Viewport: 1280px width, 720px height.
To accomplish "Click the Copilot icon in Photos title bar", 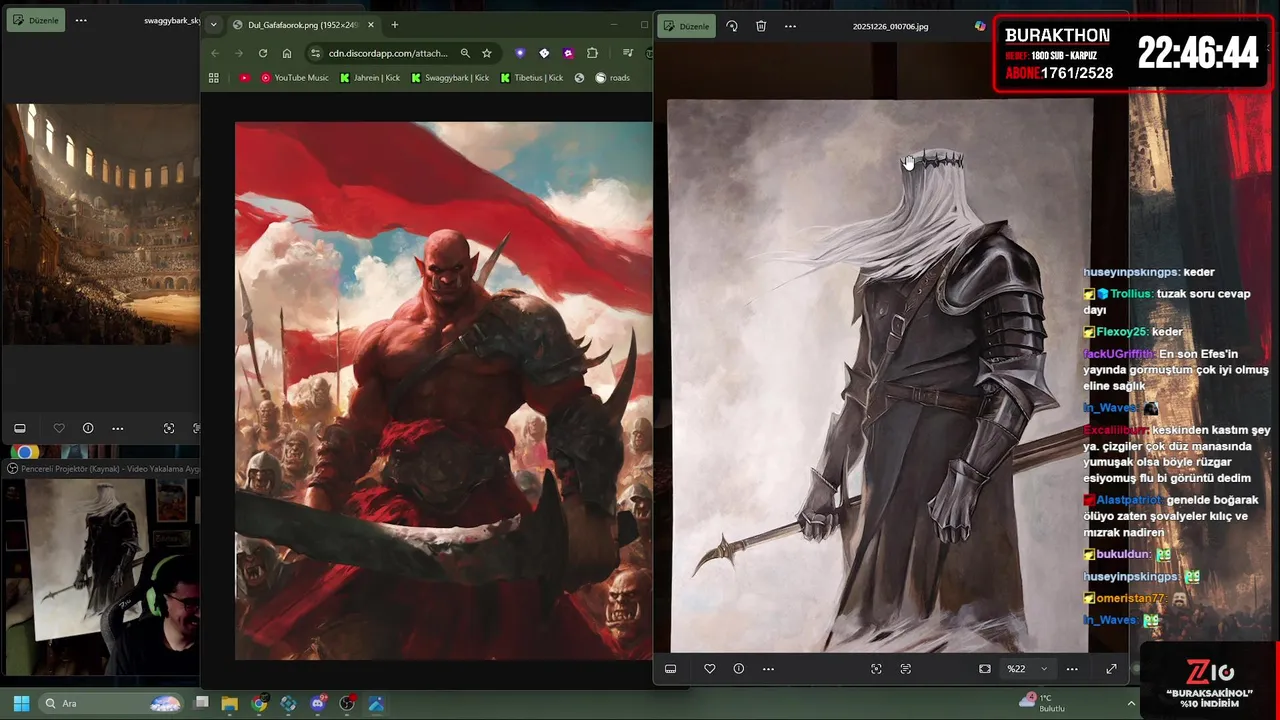I will (980, 26).
